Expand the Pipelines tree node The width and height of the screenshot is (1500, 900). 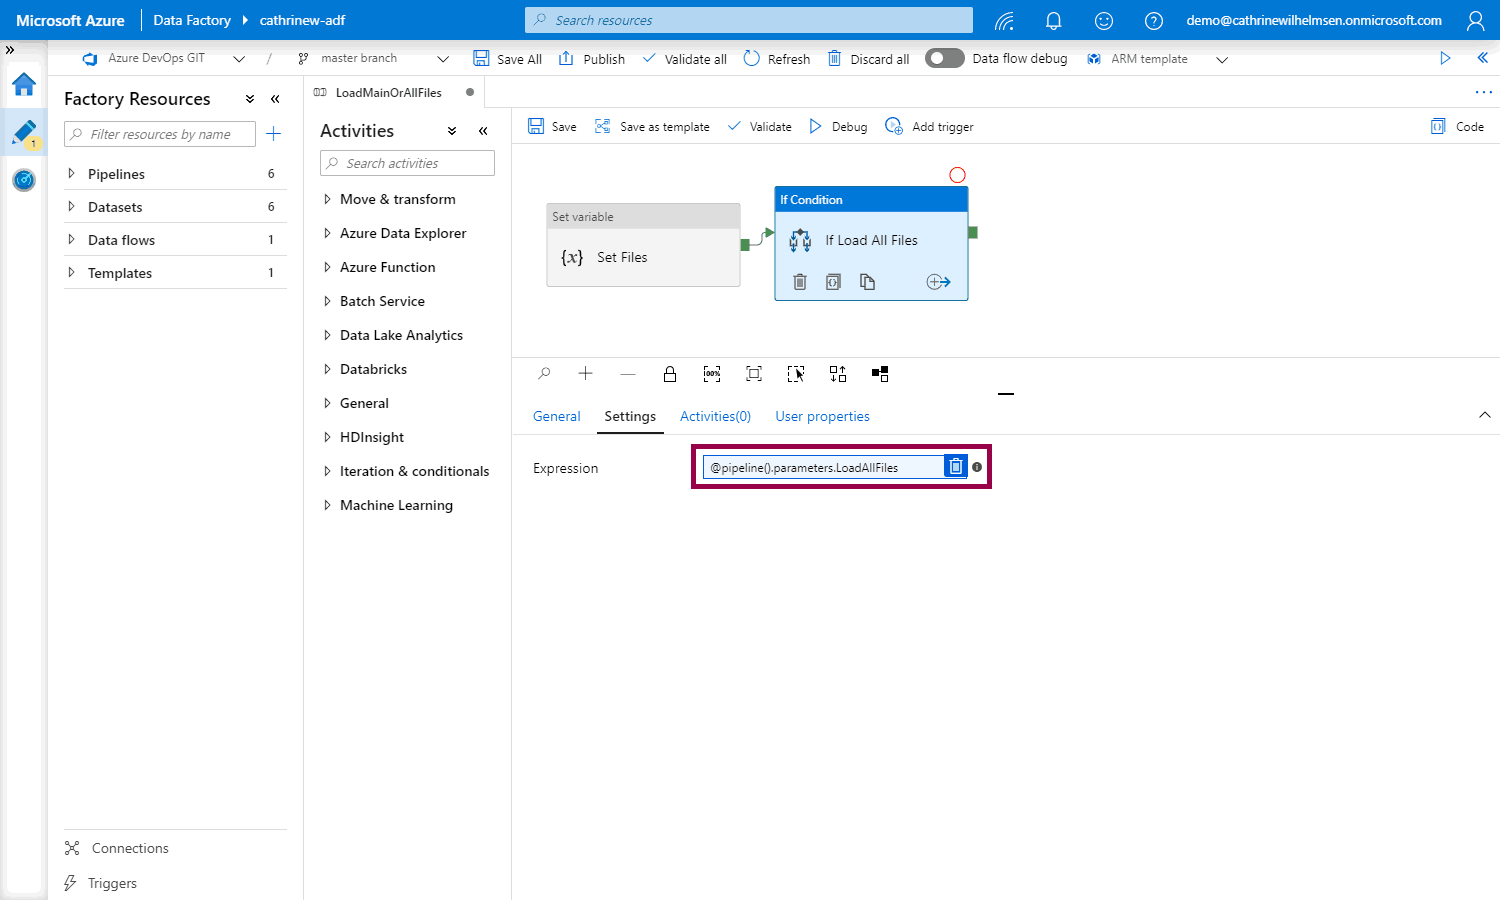pyautogui.click(x=71, y=174)
